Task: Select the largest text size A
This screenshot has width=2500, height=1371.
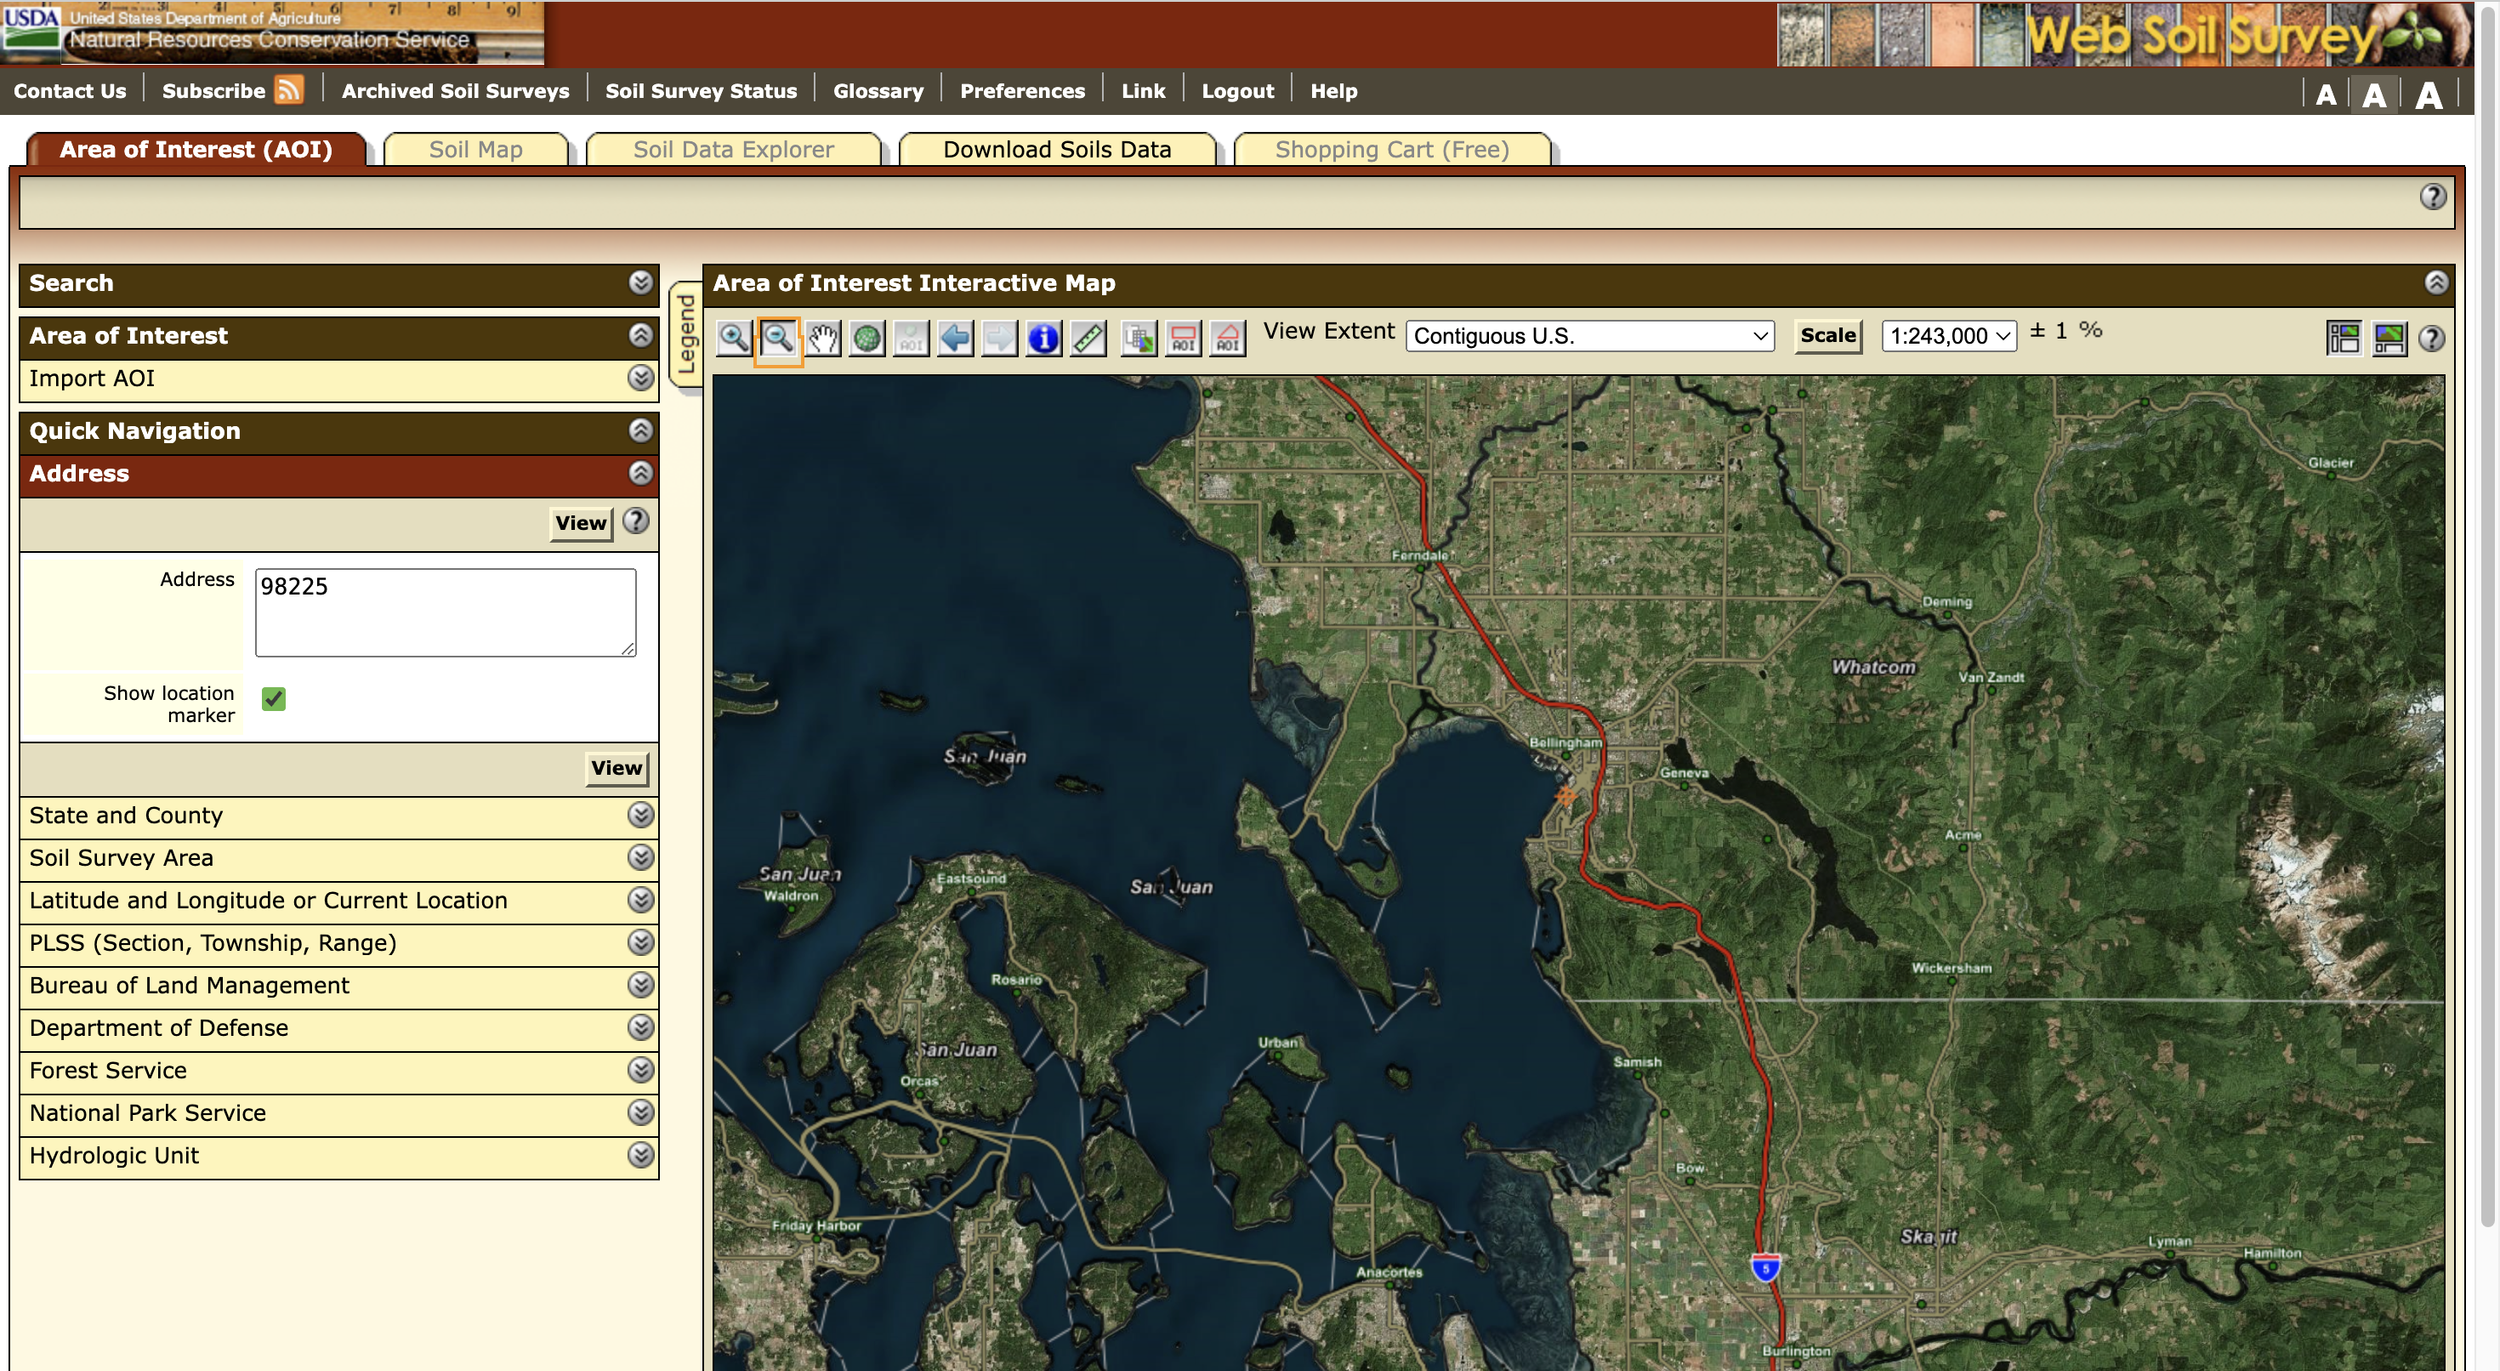Action: tap(2428, 96)
